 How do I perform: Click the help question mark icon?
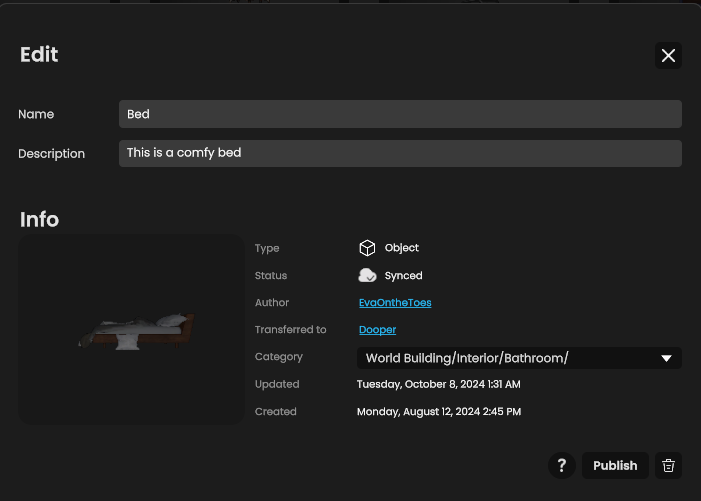[x=562, y=465]
